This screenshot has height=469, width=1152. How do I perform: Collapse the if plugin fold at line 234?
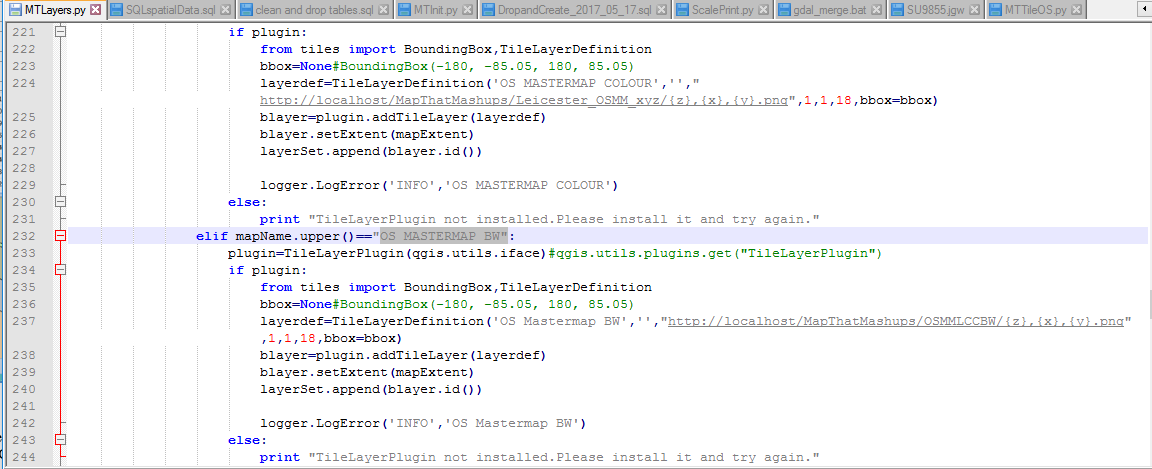(x=61, y=270)
